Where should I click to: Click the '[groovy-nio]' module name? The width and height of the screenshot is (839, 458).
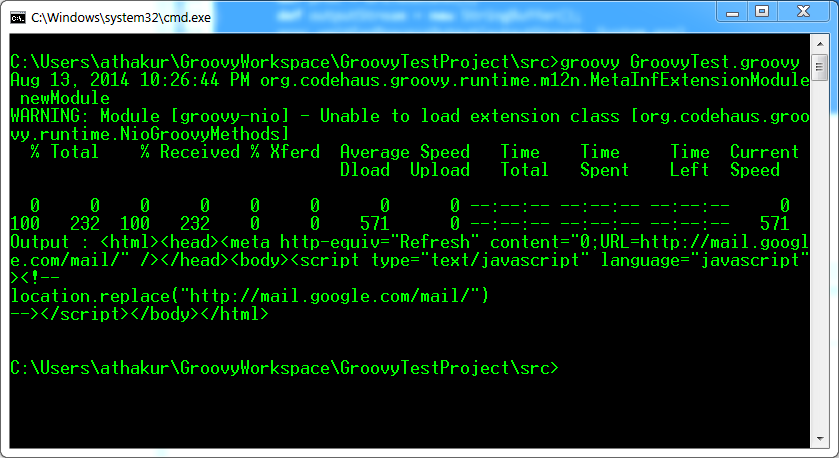[x=230, y=116]
